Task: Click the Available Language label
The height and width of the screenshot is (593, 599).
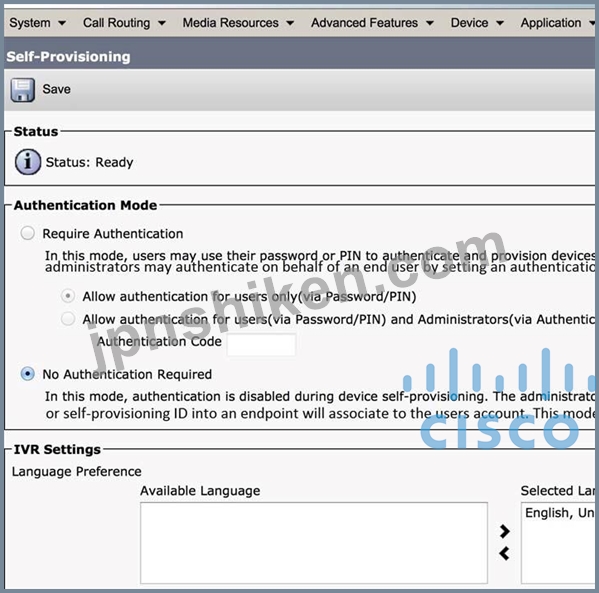Action: tap(200, 491)
